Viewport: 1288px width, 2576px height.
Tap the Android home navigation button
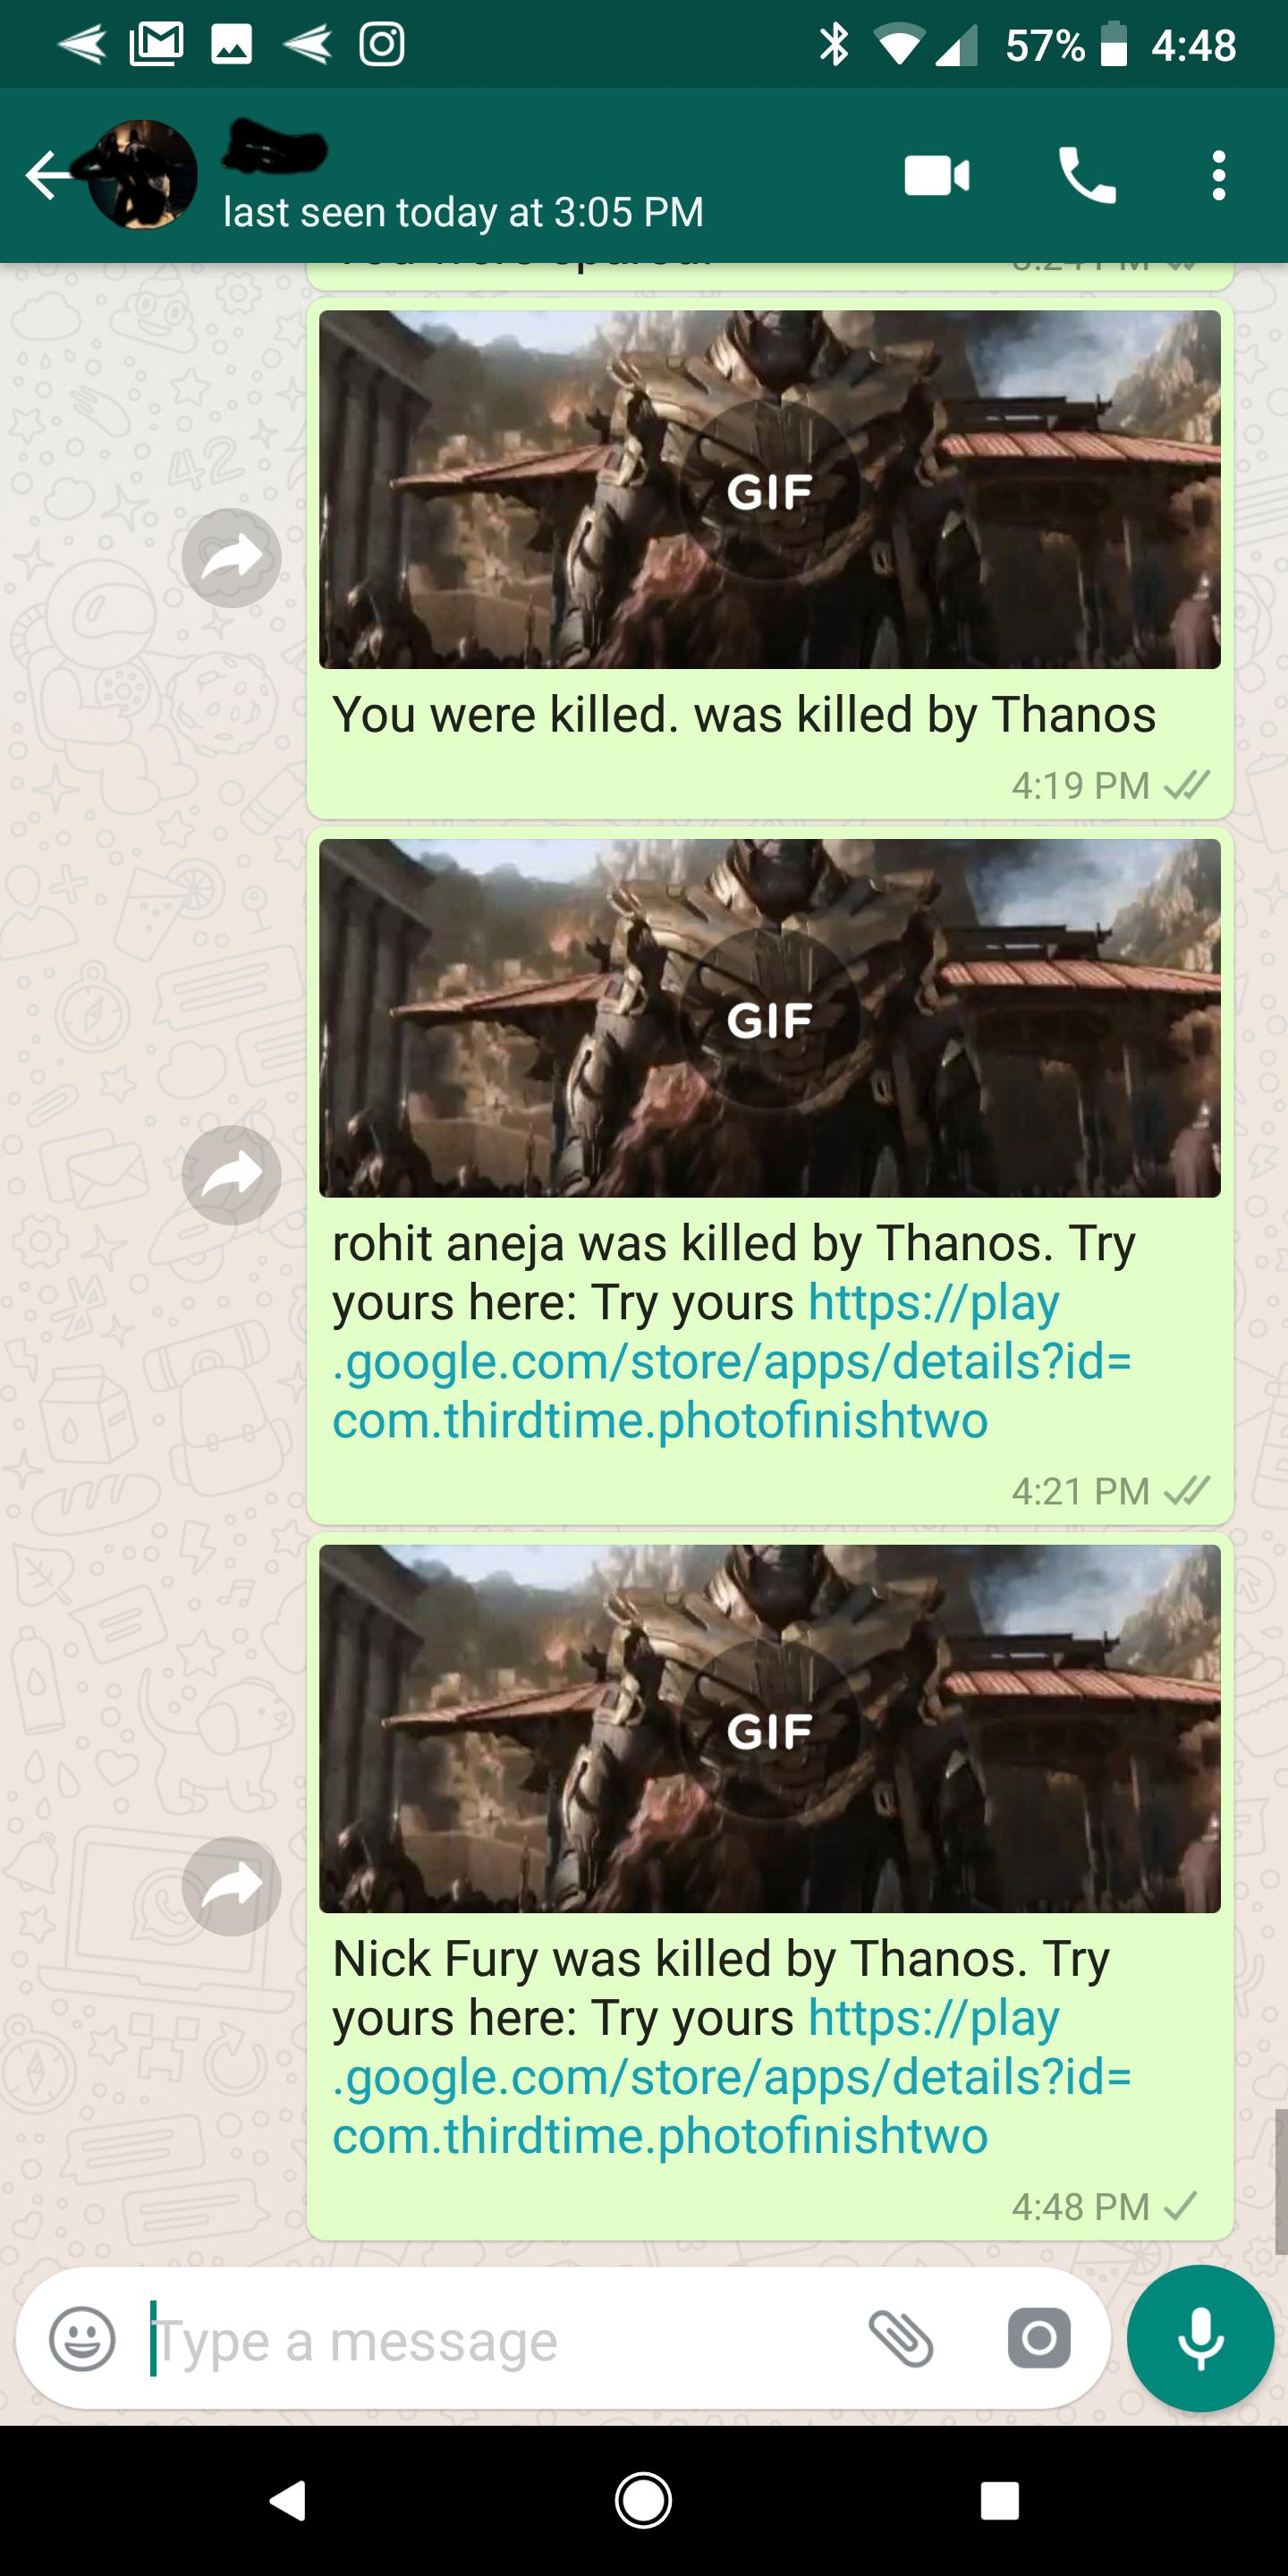pyautogui.click(x=643, y=2501)
